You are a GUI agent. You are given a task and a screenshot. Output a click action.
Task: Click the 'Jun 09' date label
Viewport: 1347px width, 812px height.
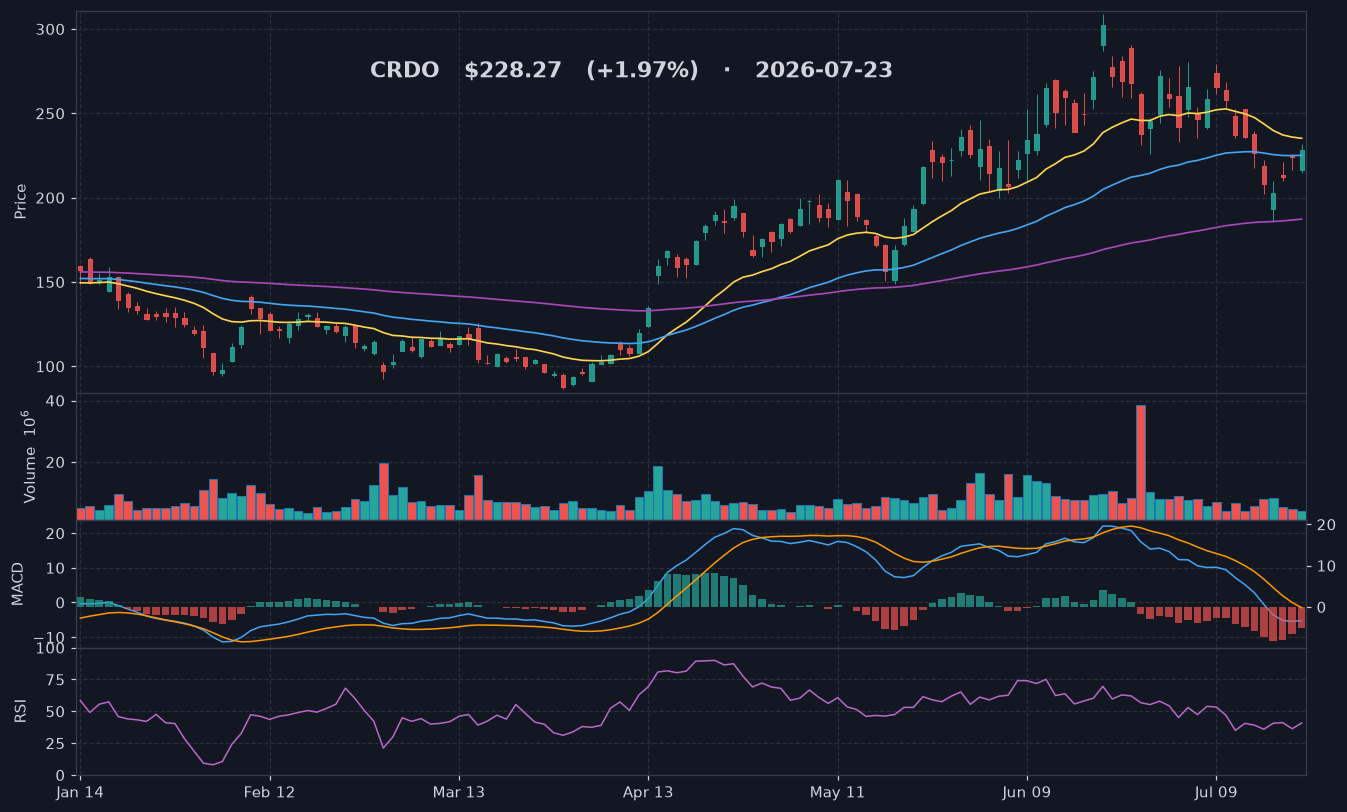coord(1026,792)
